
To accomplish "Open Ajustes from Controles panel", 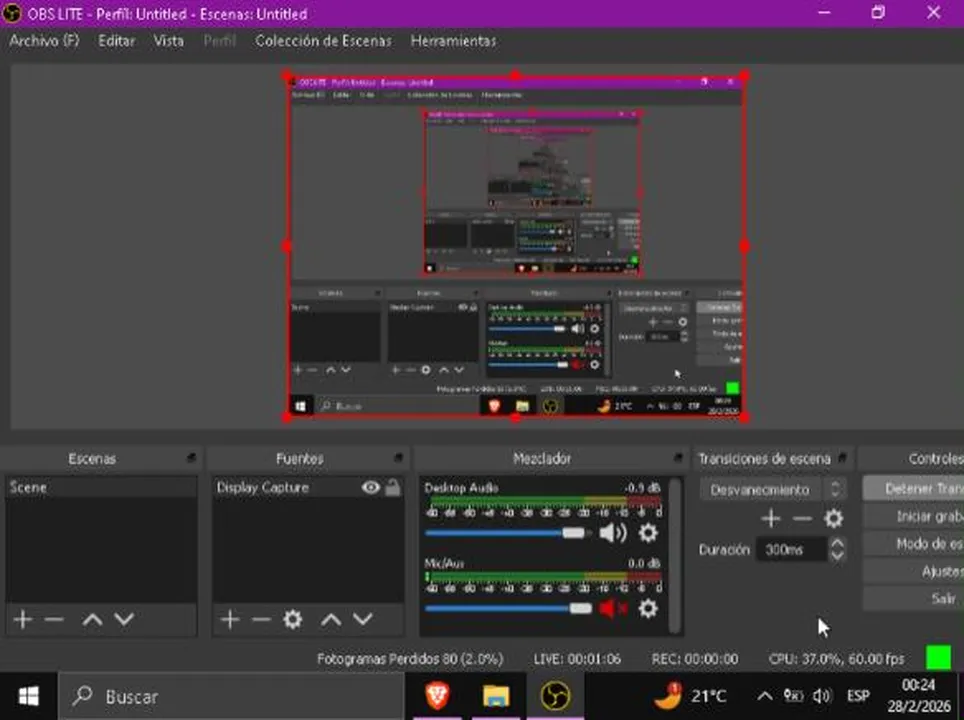I will click(x=914, y=571).
